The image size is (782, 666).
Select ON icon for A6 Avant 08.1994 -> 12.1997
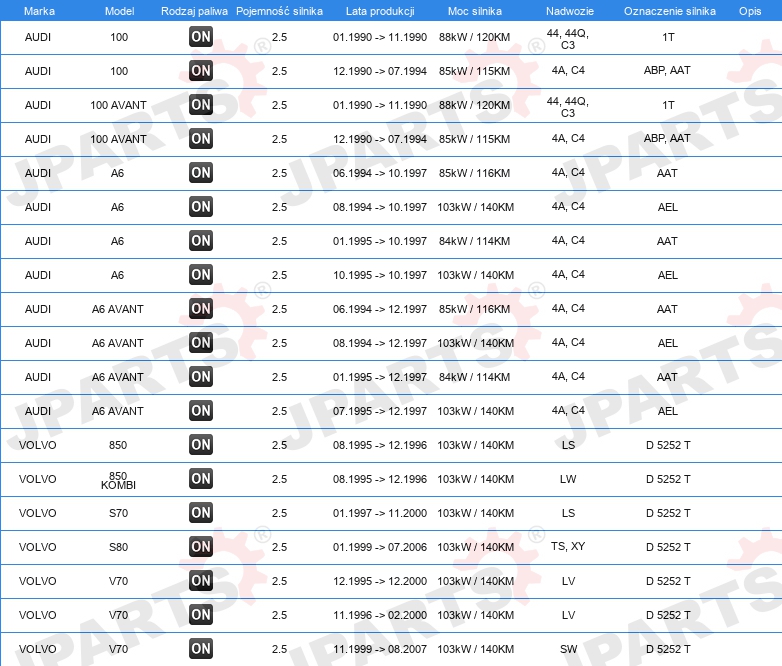pos(201,342)
